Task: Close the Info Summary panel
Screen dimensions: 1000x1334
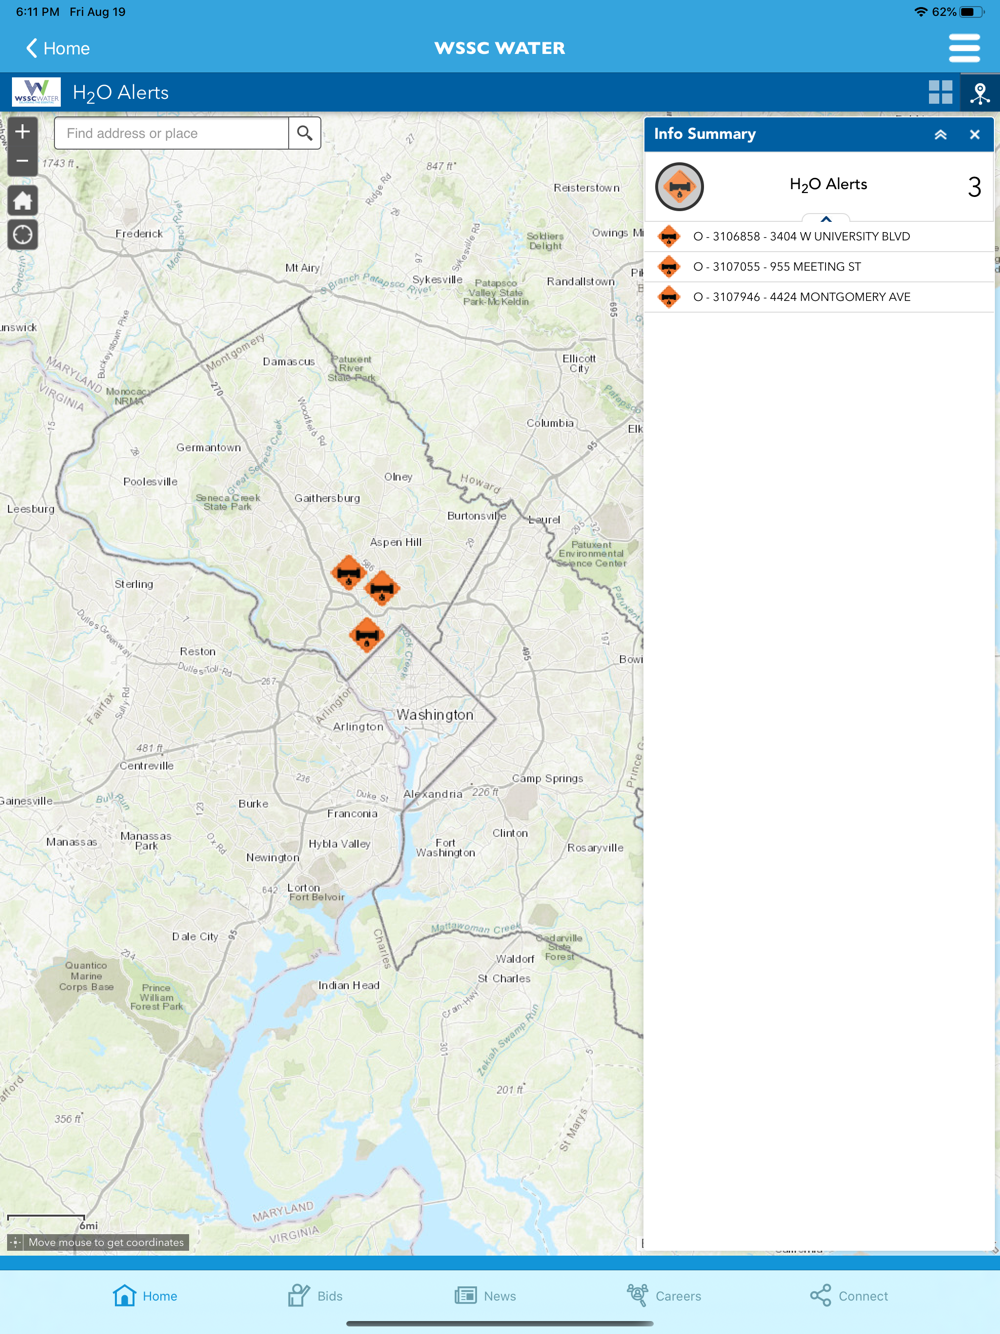Action: [975, 134]
